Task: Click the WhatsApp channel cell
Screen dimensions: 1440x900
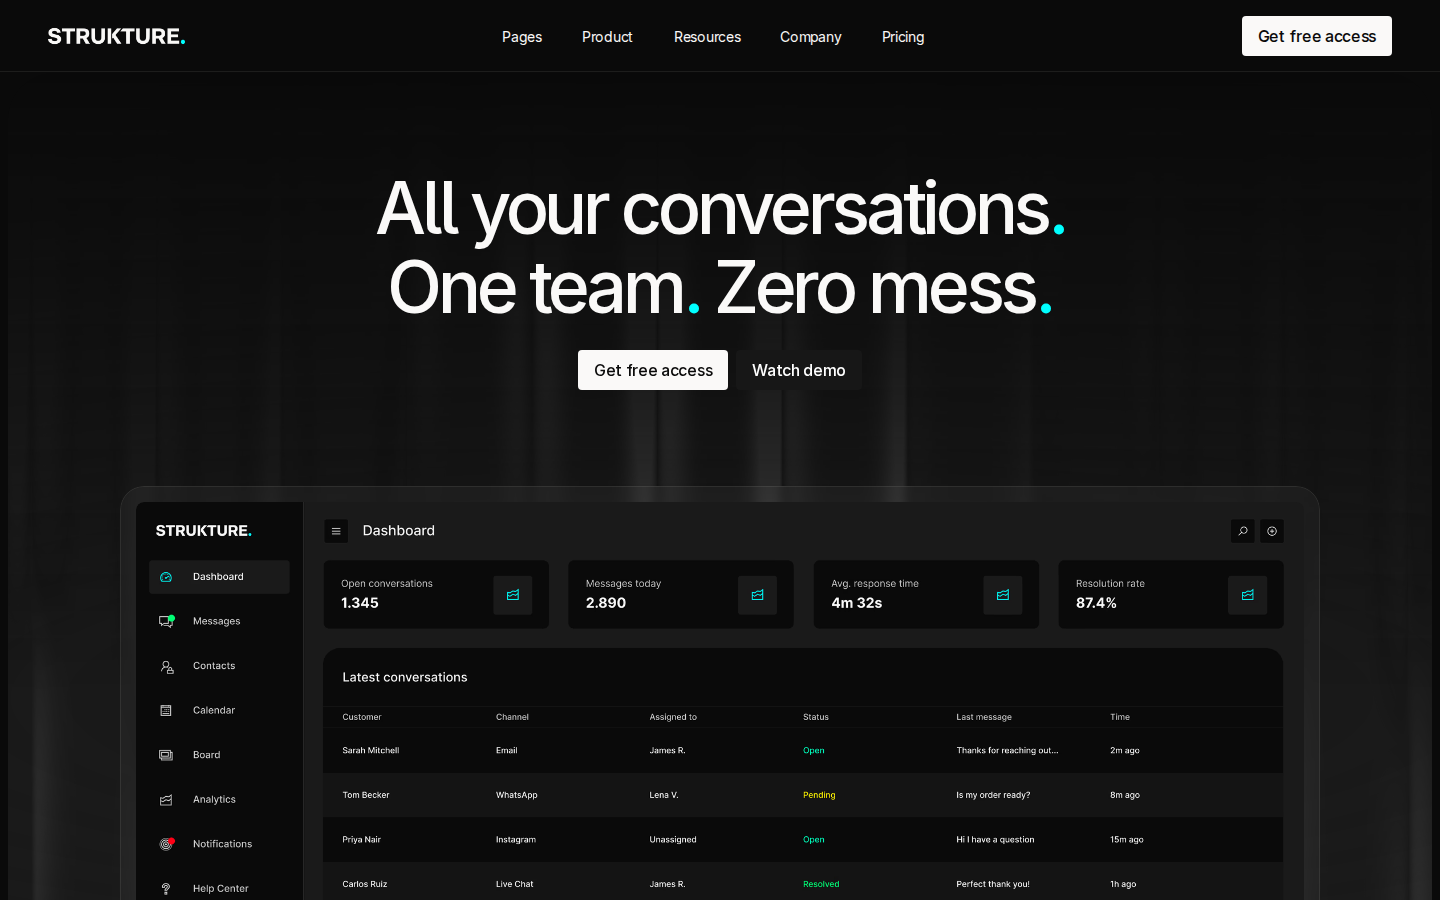Action: pos(517,795)
